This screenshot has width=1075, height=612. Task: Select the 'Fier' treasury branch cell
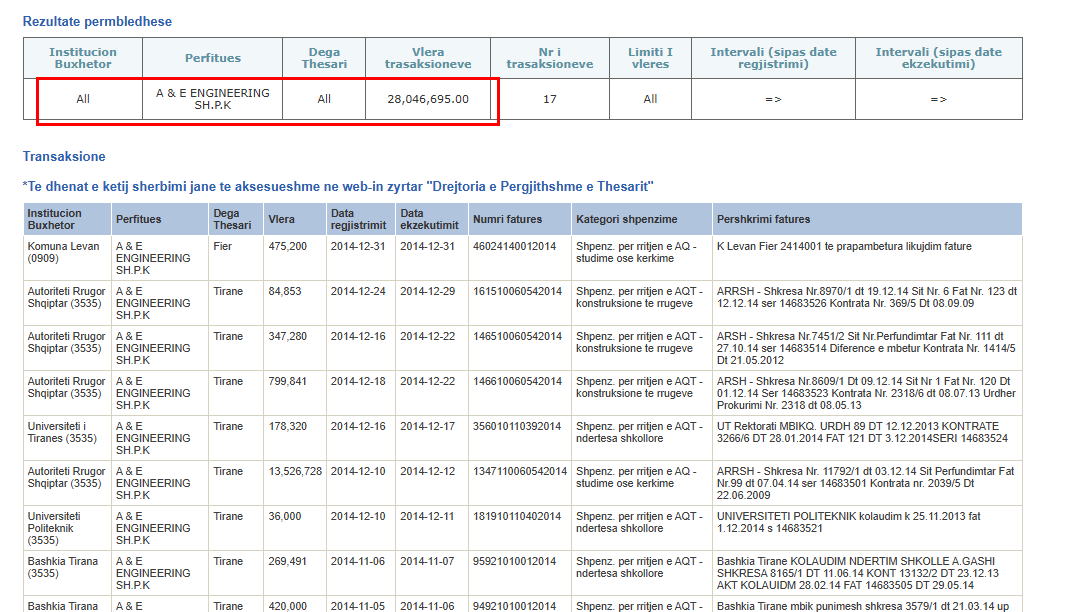tap(223, 246)
